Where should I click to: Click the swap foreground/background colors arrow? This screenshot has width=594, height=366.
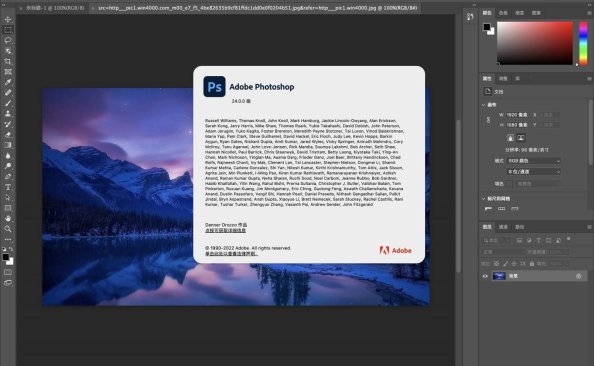click(x=11, y=249)
